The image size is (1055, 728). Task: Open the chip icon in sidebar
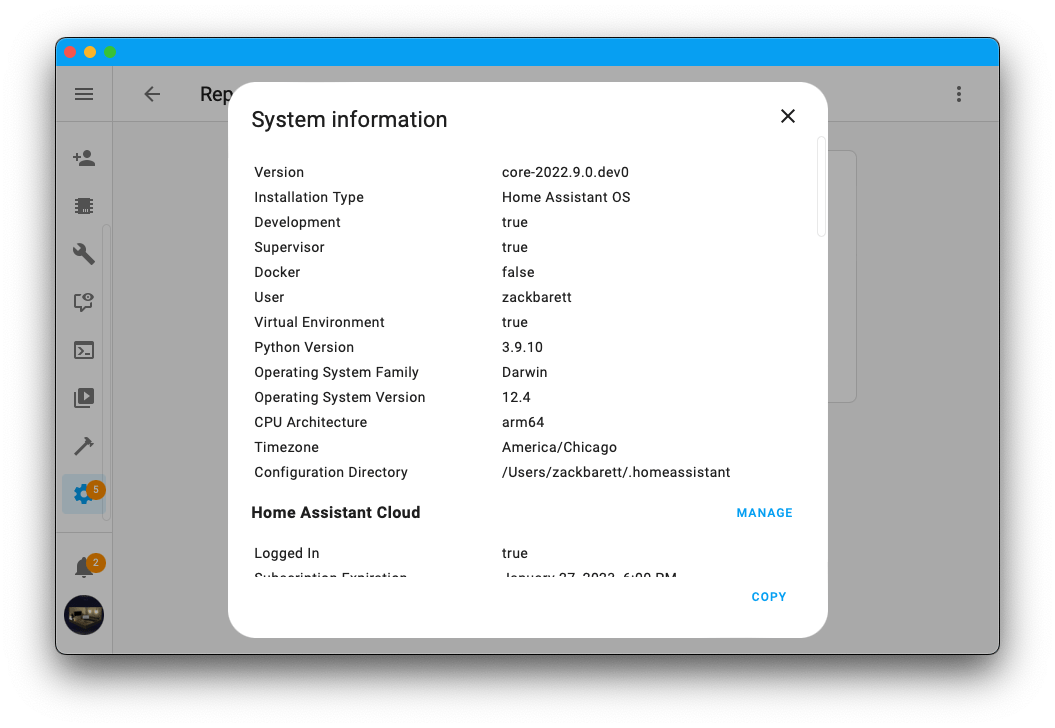[x=84, y=206]
